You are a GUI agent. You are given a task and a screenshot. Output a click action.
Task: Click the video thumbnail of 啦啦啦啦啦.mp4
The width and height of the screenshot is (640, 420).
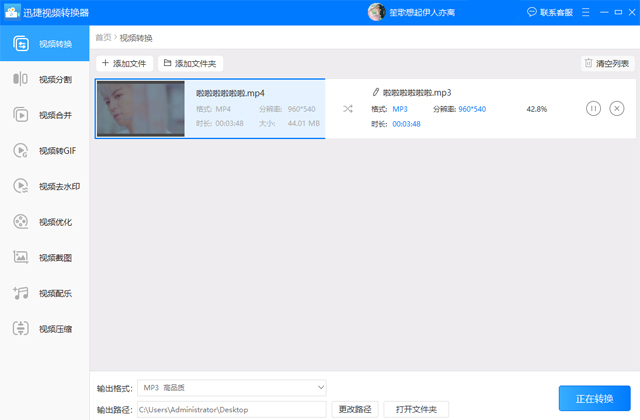pyautogui.click(x=140, y=109)
